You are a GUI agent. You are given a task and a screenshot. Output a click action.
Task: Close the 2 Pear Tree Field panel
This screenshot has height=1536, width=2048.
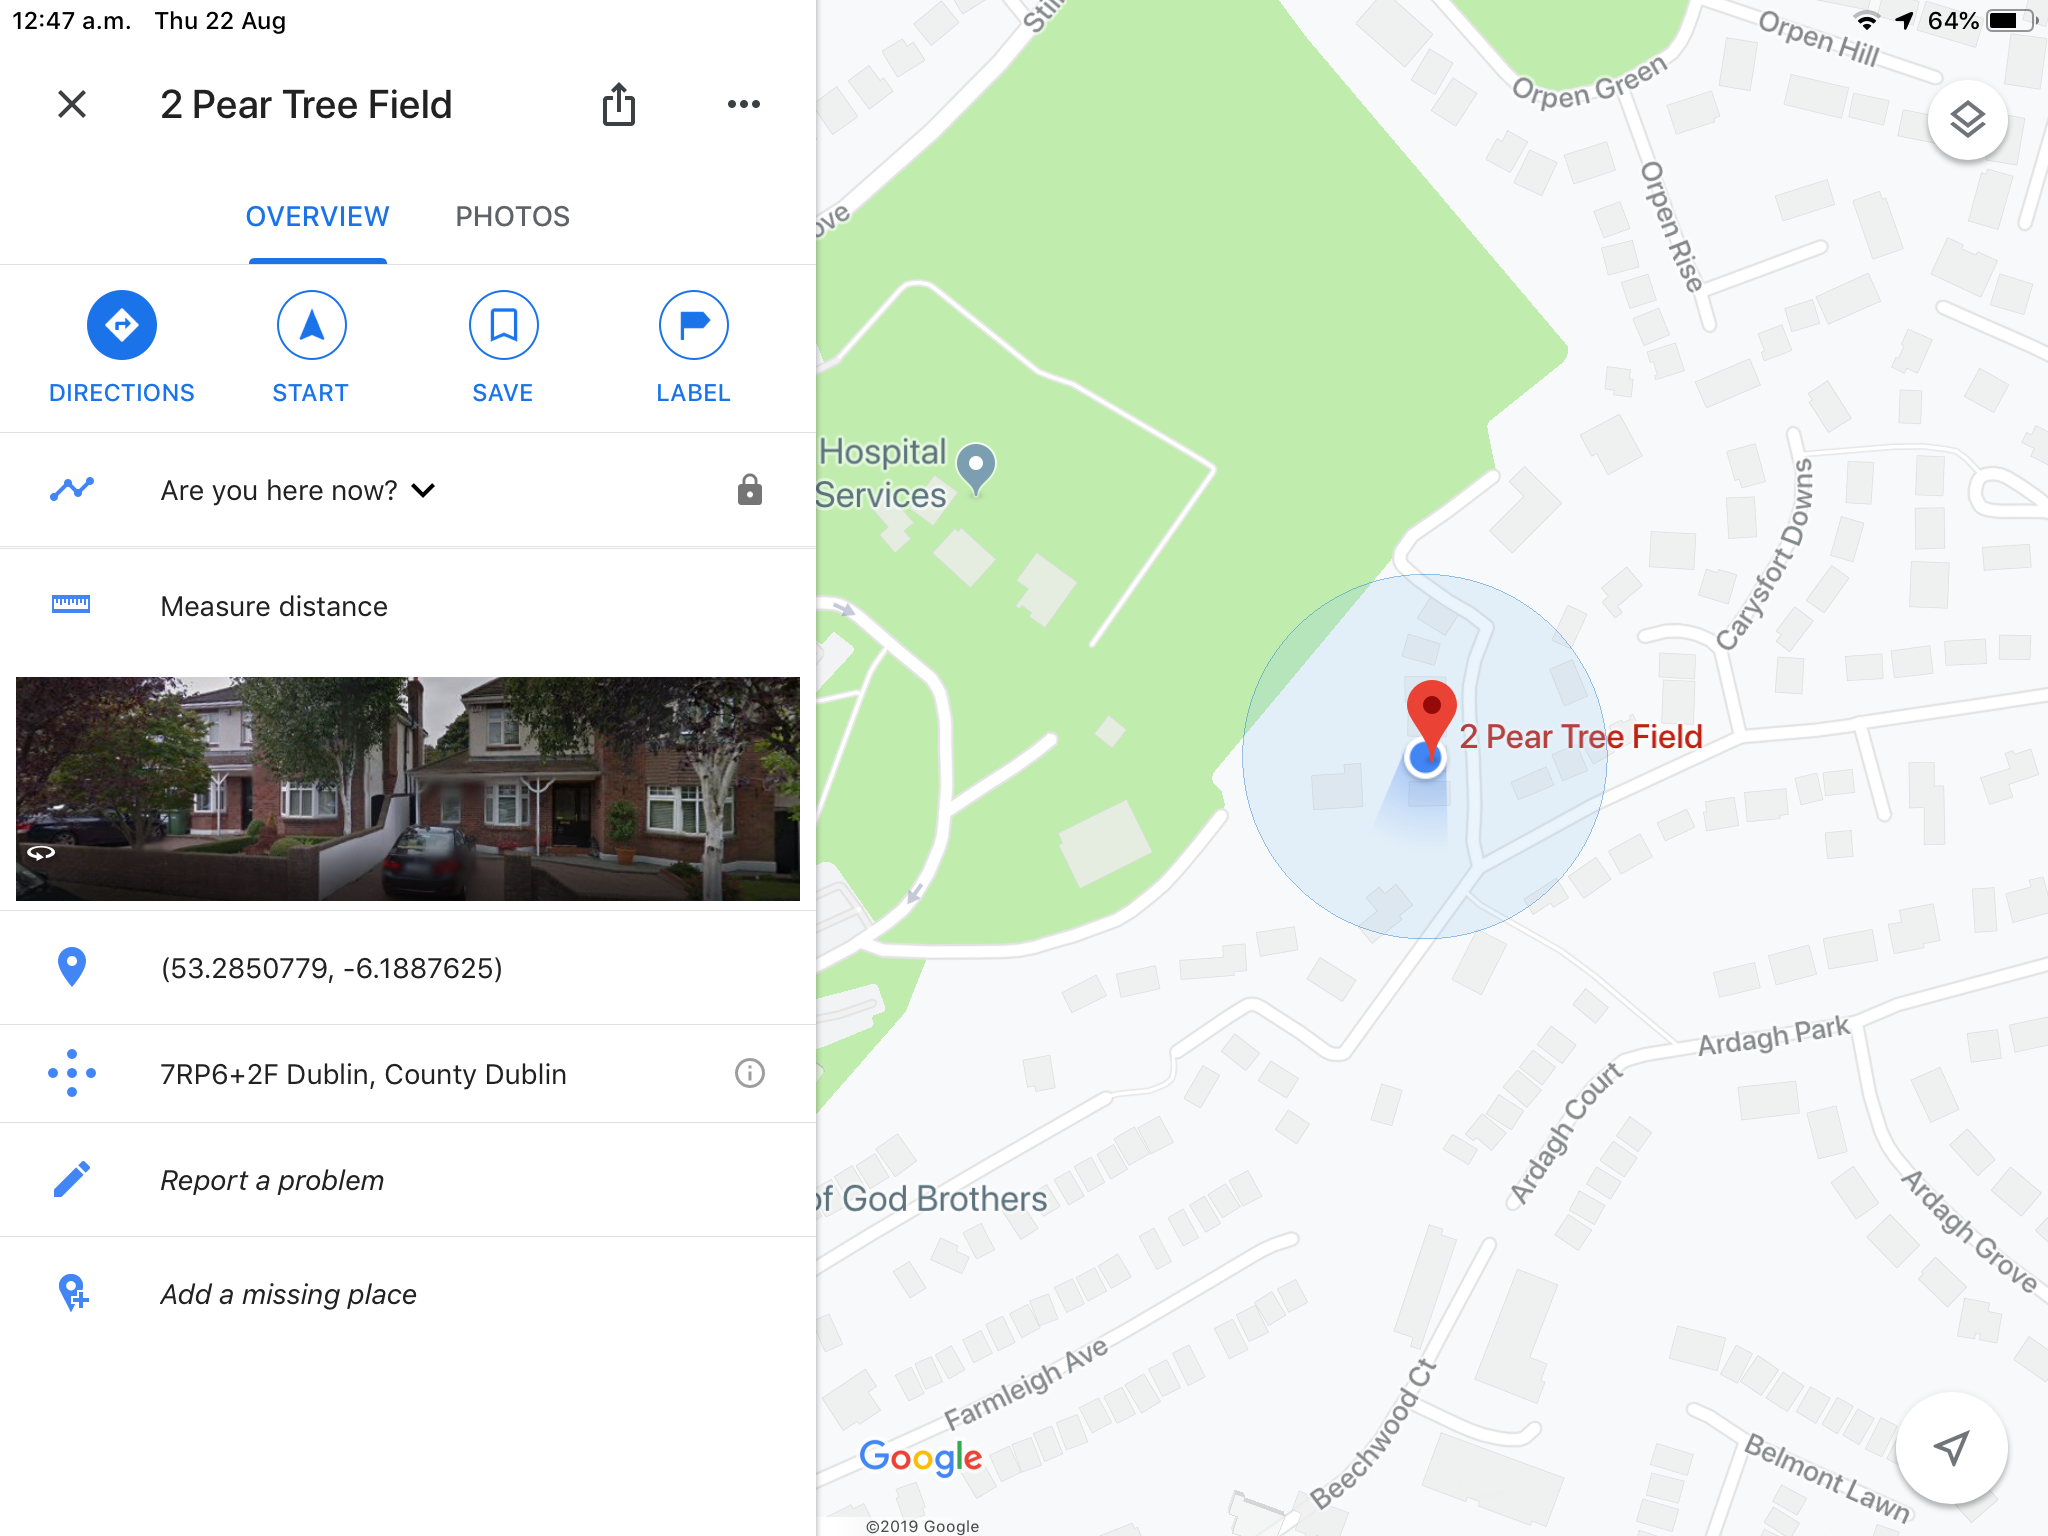pos(72,104)
